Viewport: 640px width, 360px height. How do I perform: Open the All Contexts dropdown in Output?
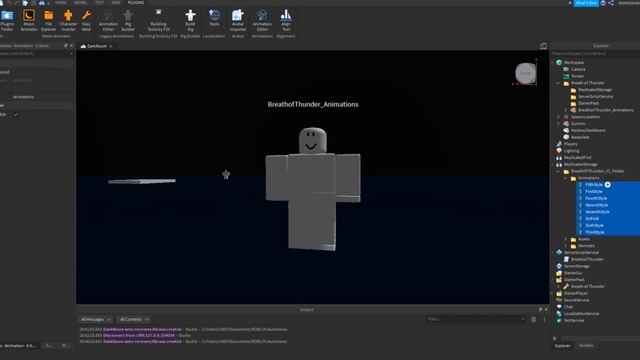coord(134,319)
